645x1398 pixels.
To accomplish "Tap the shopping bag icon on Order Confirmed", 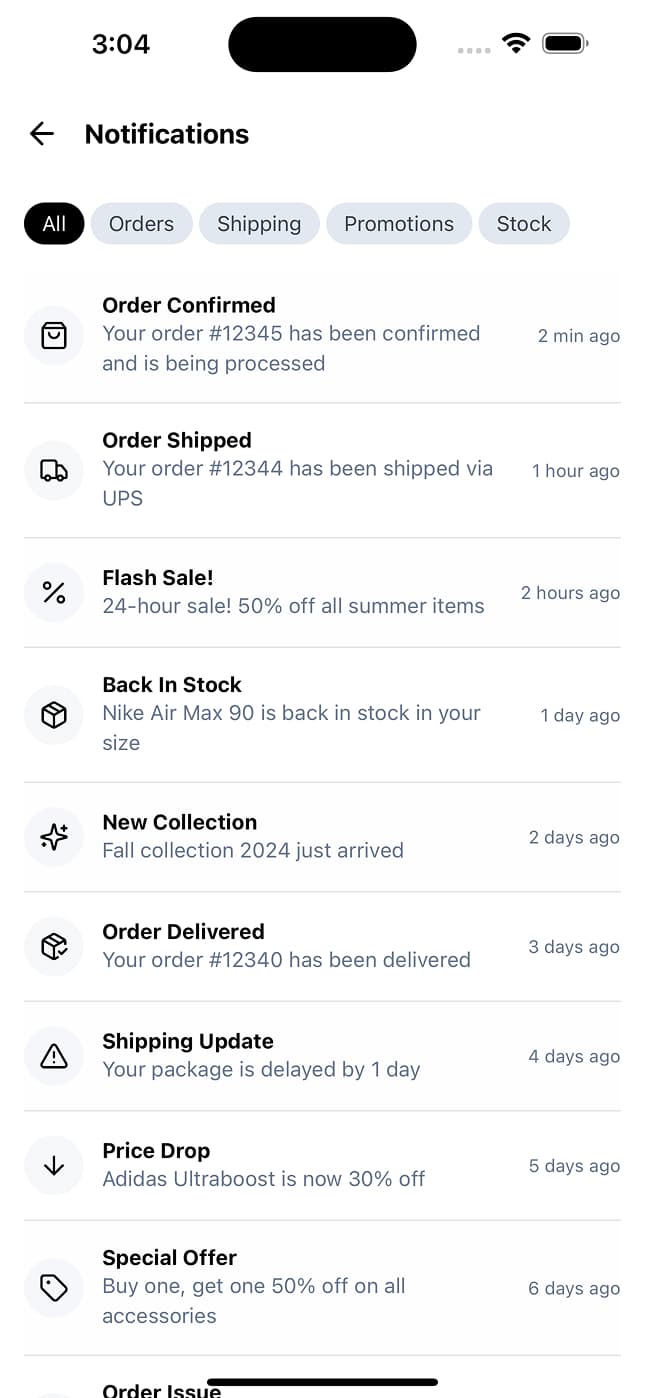I will 54,335.
